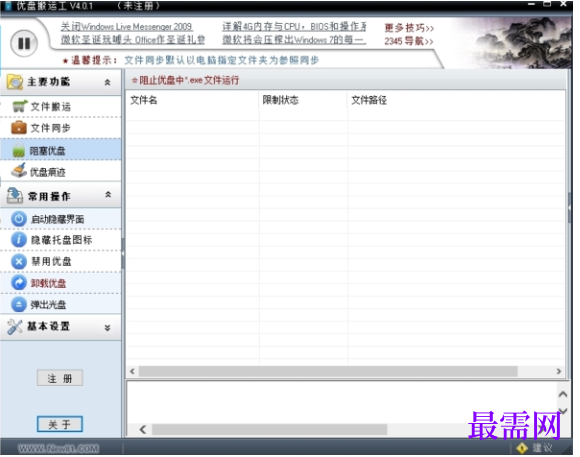Click the right edge panel splitter handle
The height and width of the screenshot is (457, 580).
point(570,208)
